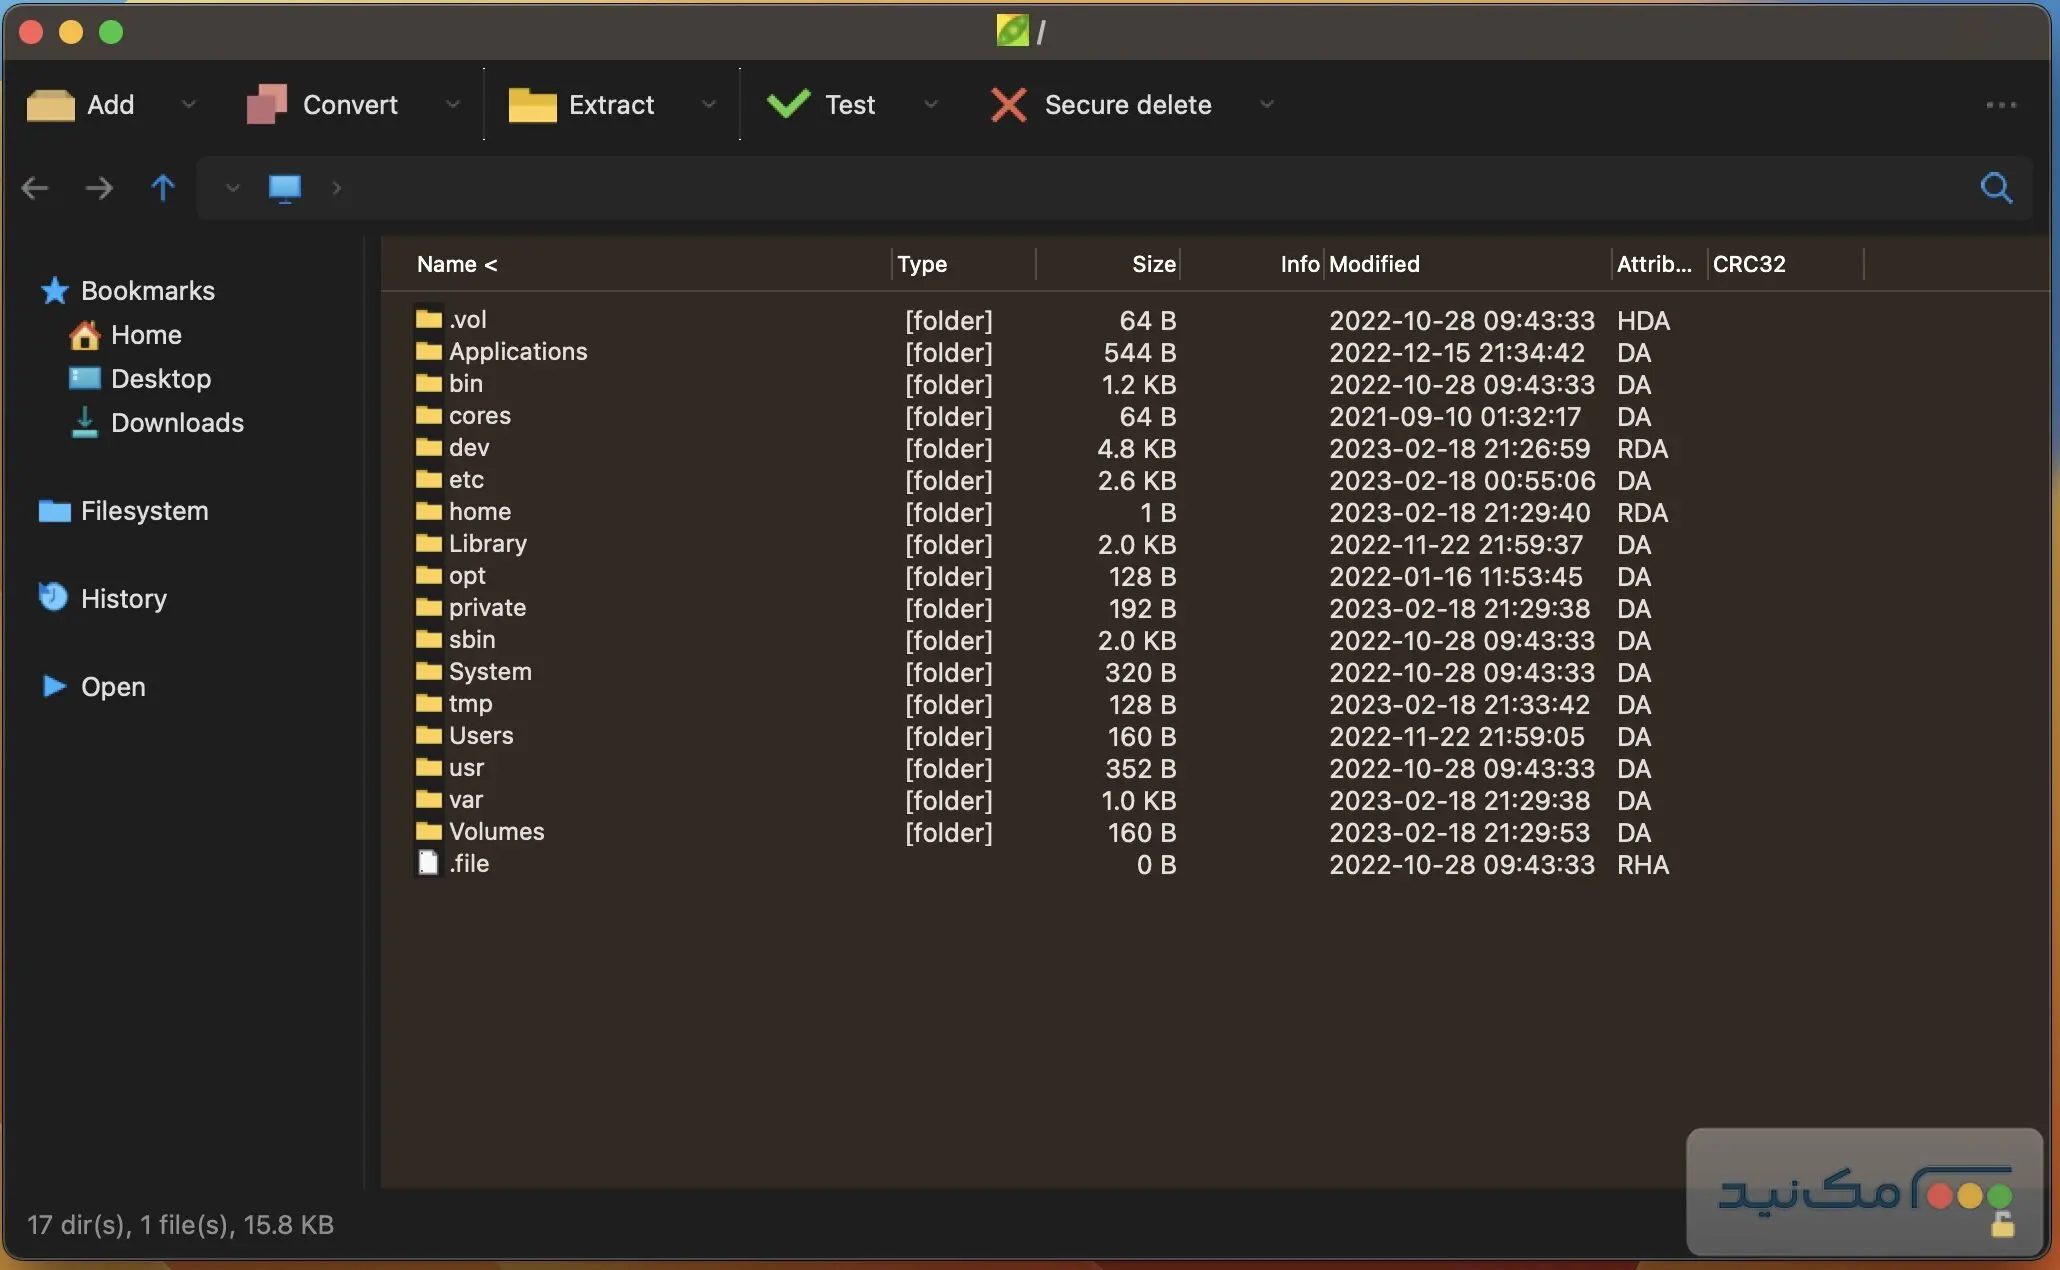Select the Applications folder row

[517, 352]
